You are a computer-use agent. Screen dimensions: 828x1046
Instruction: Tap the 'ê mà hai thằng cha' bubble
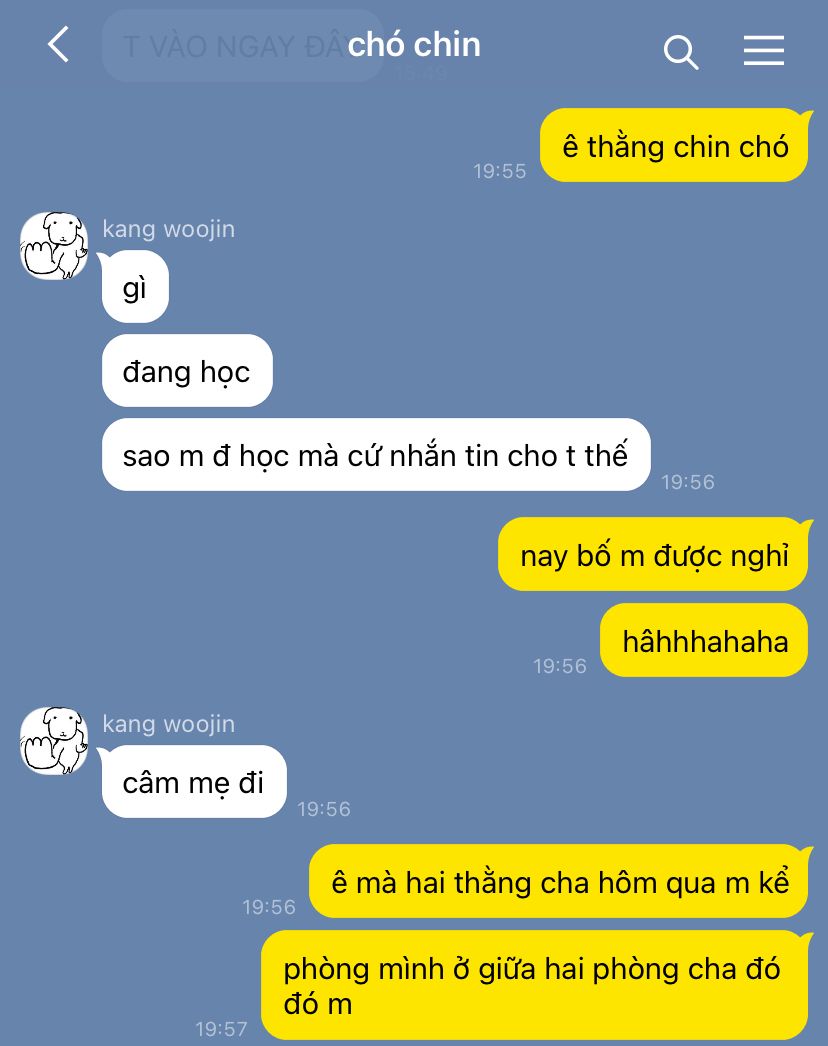559,881
